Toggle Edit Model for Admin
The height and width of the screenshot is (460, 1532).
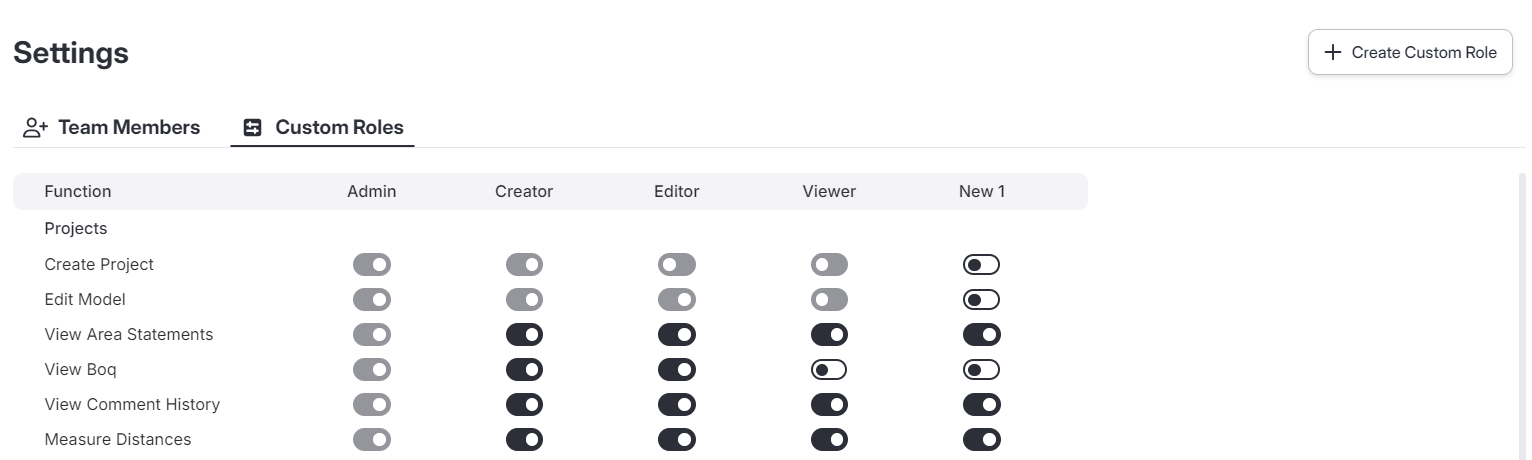point(372,300)
